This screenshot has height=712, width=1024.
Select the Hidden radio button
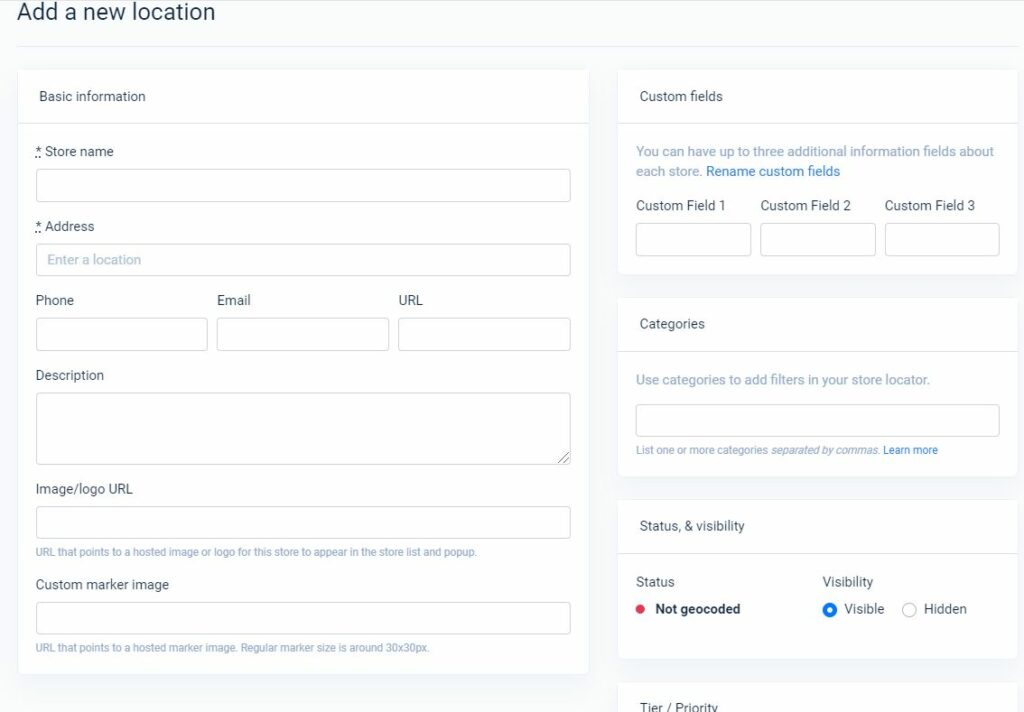click(909, 609)
